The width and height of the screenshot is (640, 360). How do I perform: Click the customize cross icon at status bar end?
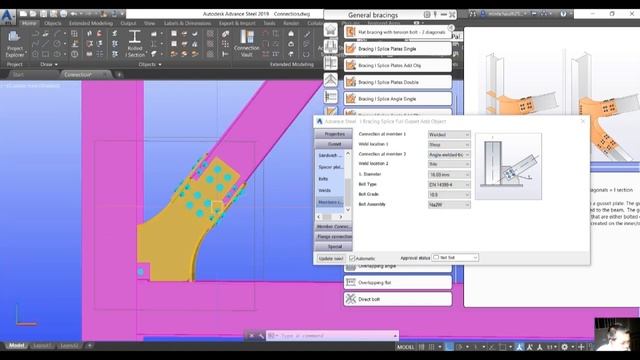click(x=581, y=347)
